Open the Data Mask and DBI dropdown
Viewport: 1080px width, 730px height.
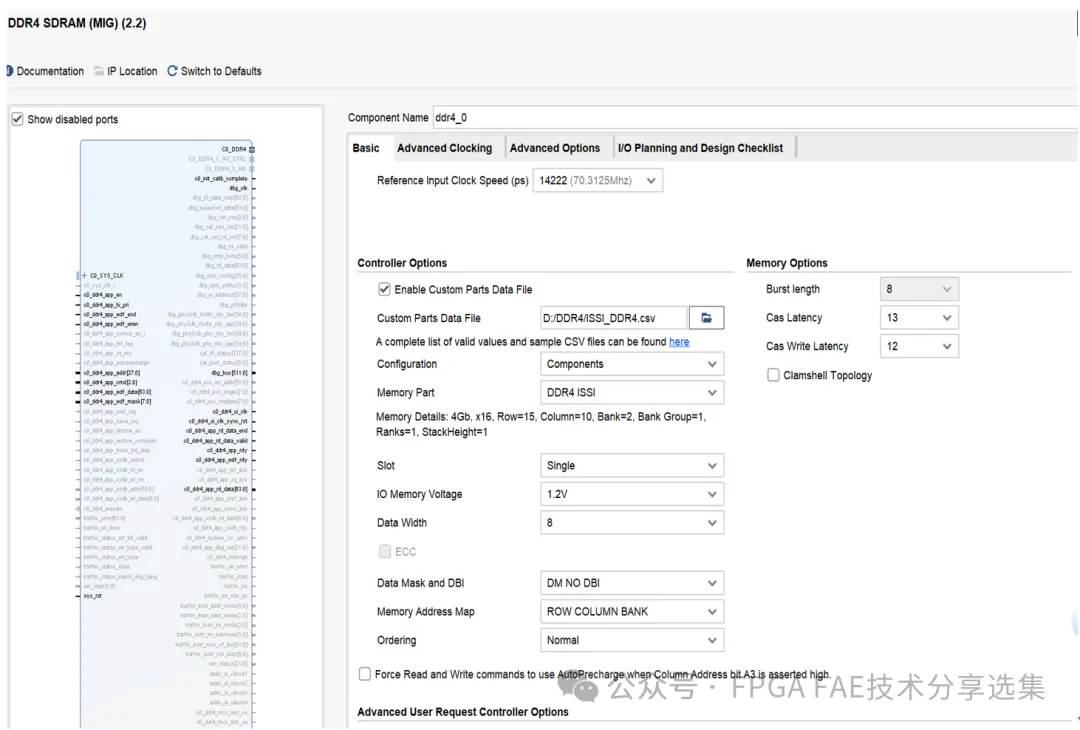click(632, 583)
